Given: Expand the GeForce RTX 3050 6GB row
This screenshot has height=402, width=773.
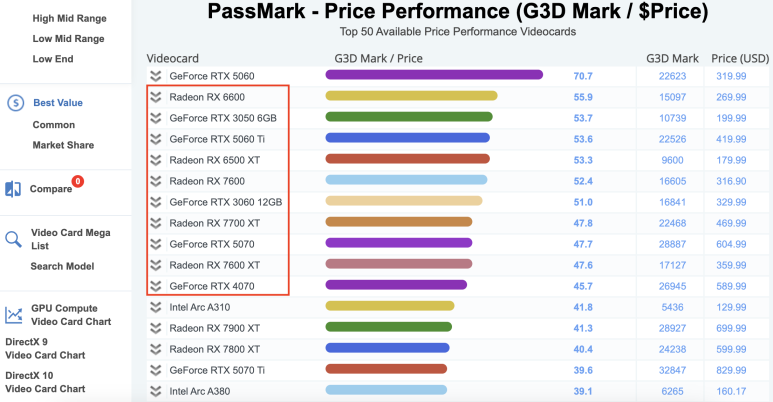Looking at the screenshot, I should point(156,118).
